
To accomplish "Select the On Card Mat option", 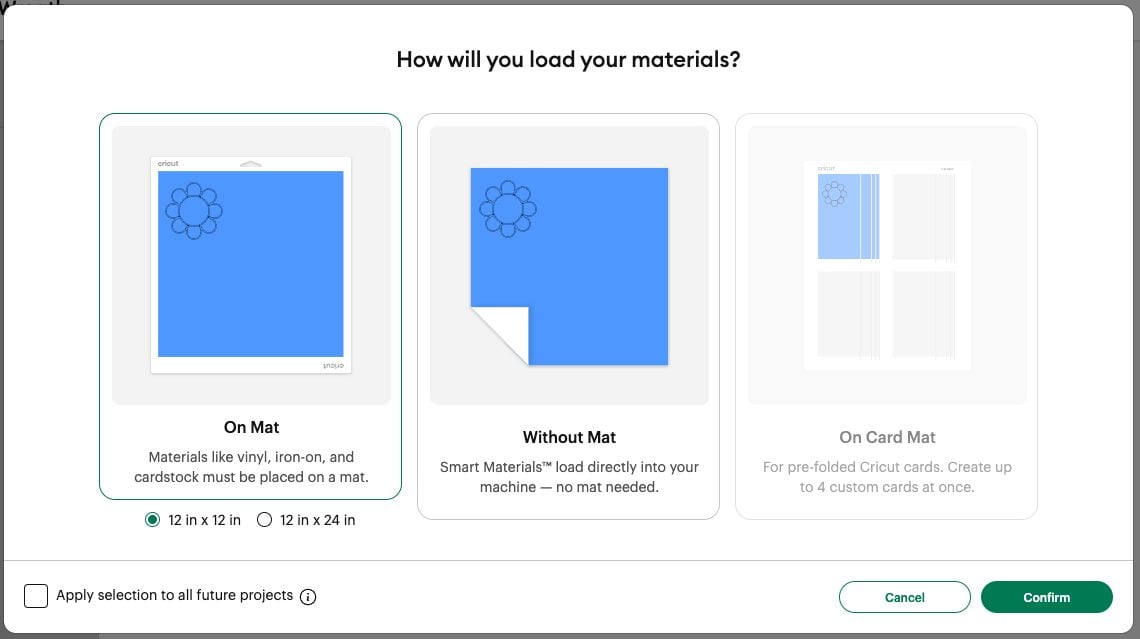I will click(885, 315).
